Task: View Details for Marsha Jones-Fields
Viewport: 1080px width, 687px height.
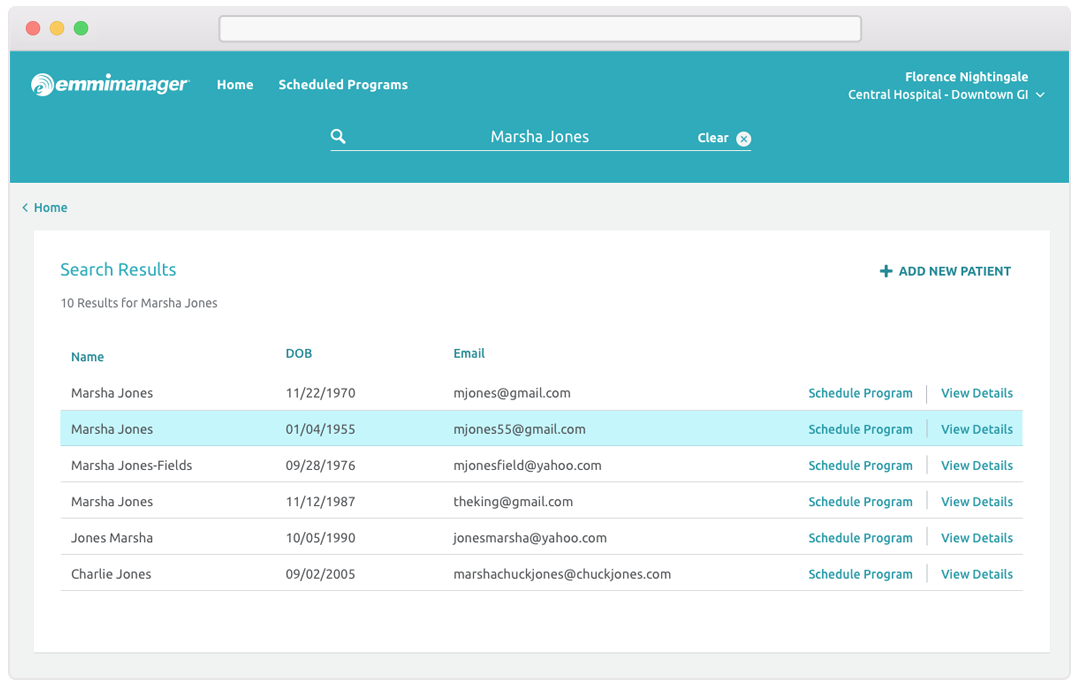Action: point(976,466)
